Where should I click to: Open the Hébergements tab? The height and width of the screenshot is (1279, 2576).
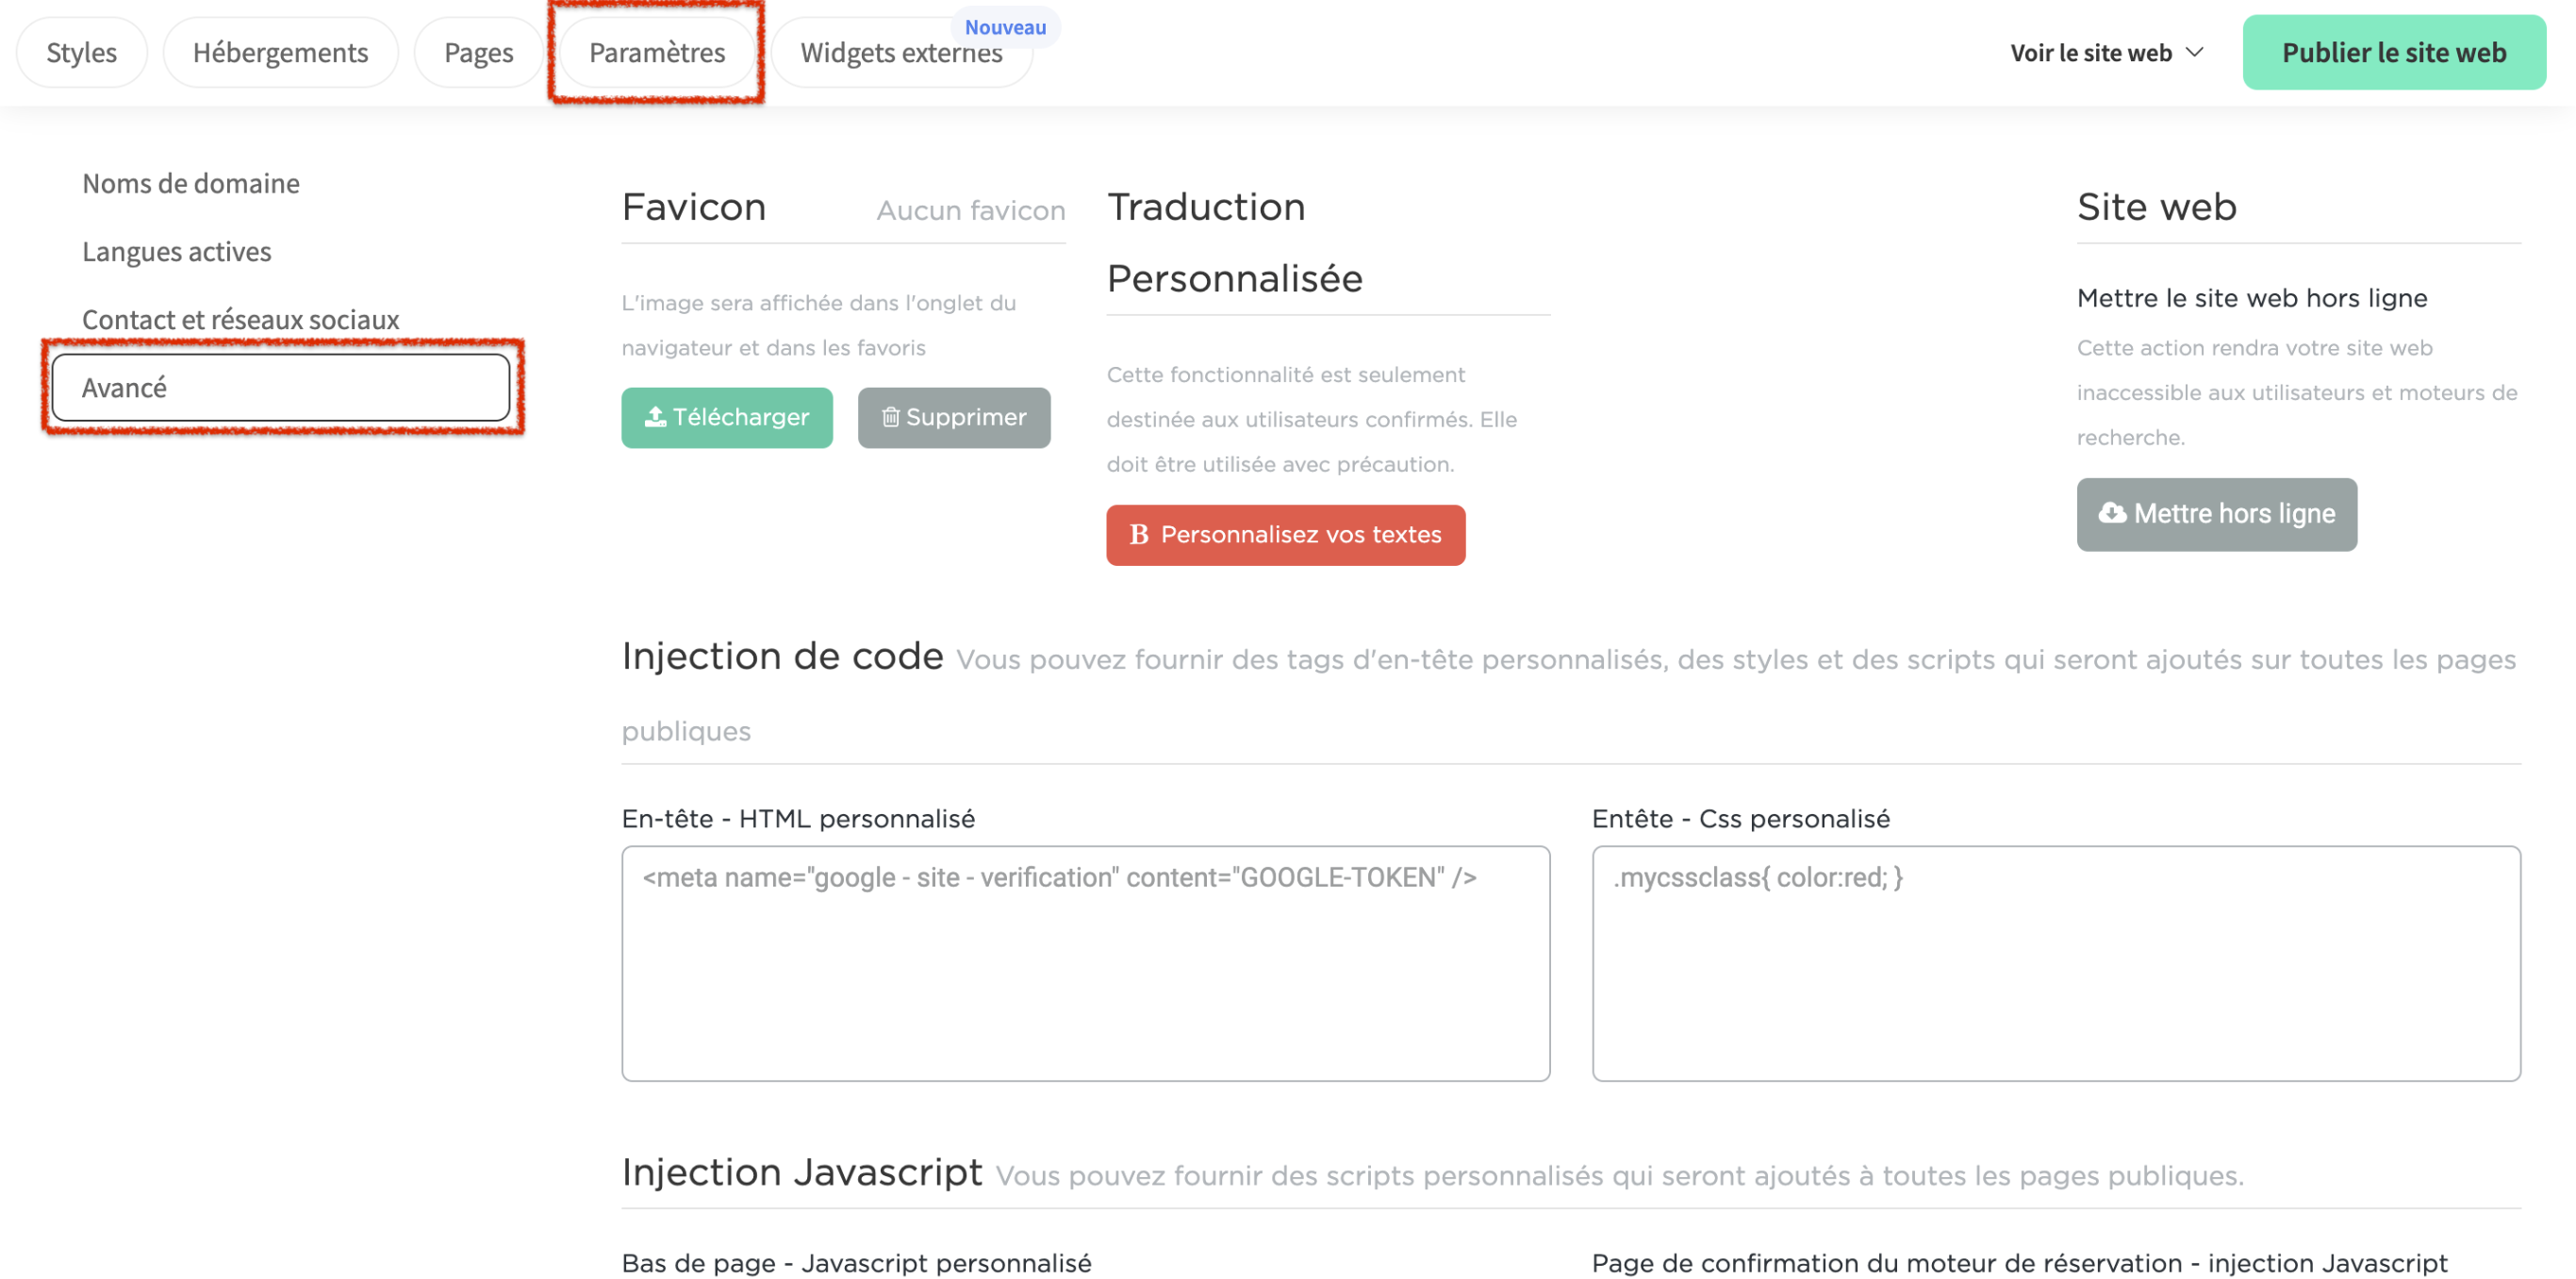click(x=280, y=52)
